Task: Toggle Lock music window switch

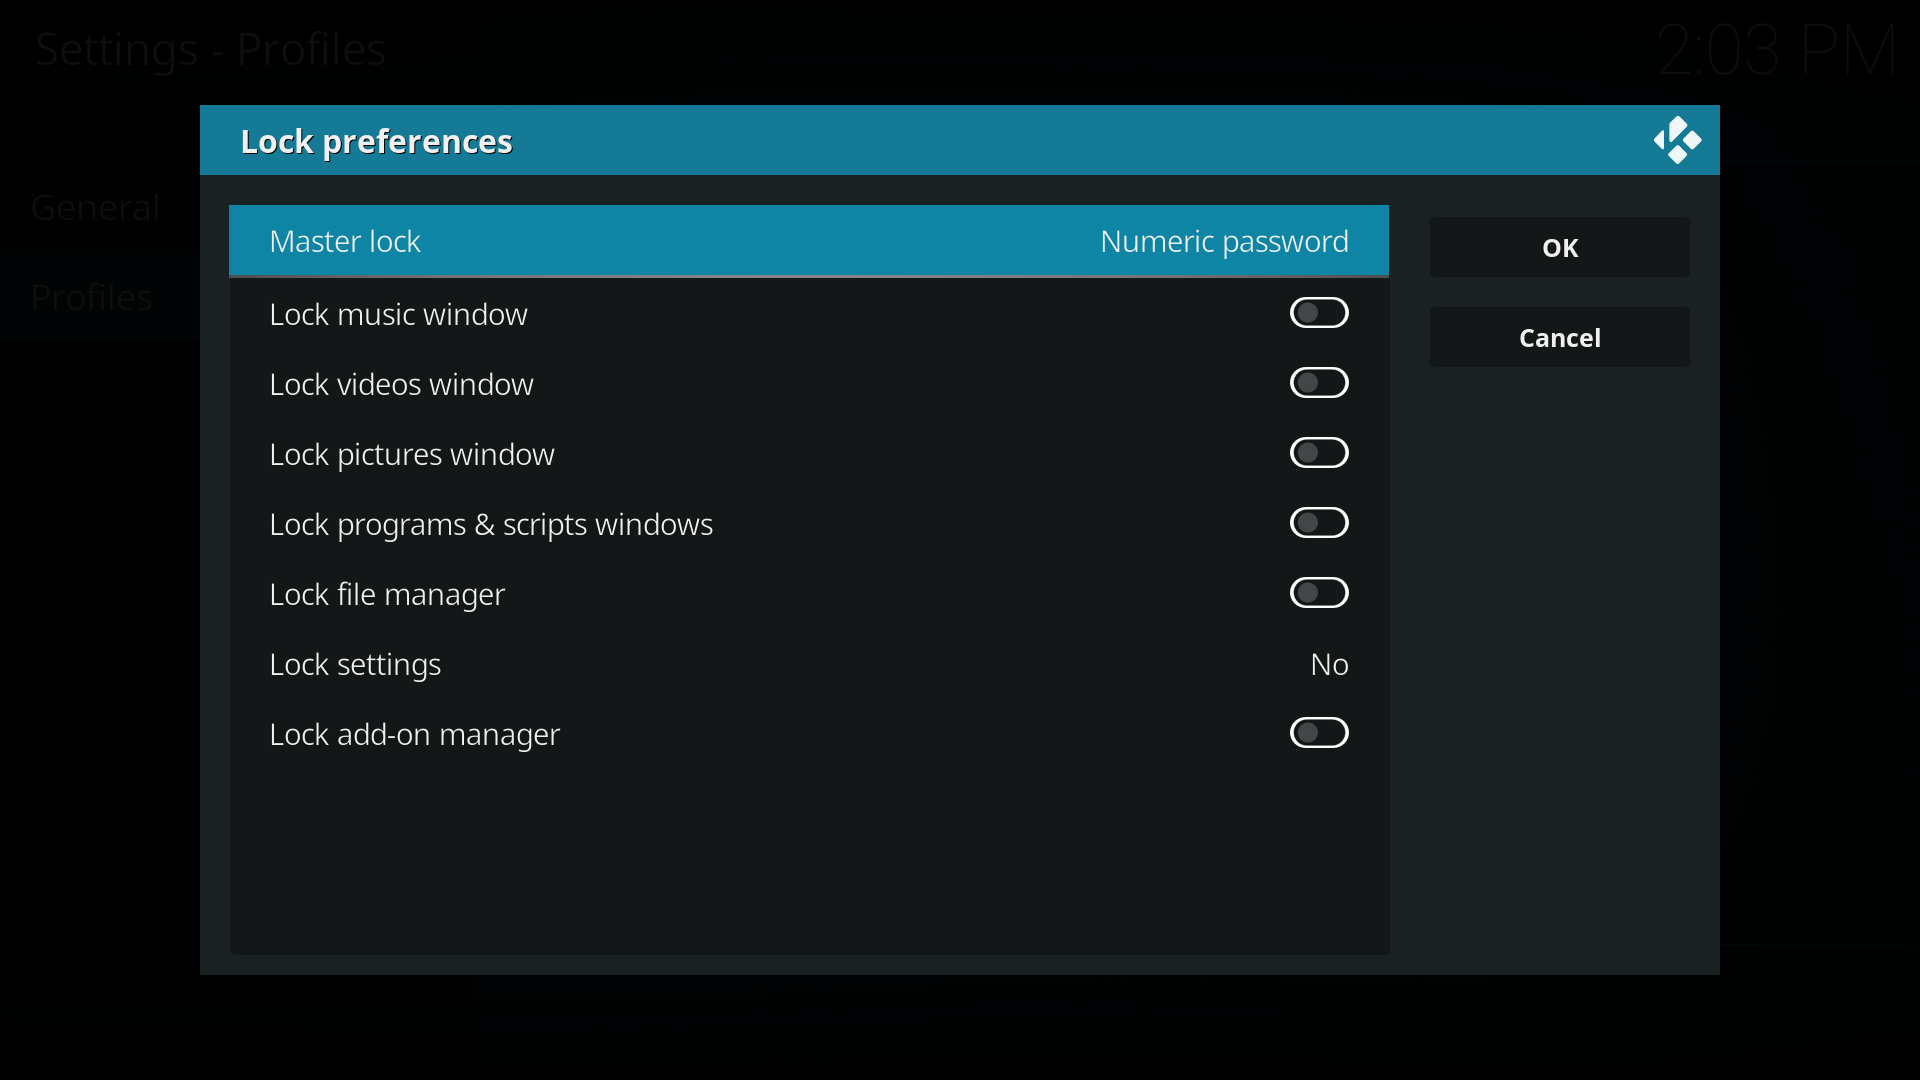Action: point(1319,313)
